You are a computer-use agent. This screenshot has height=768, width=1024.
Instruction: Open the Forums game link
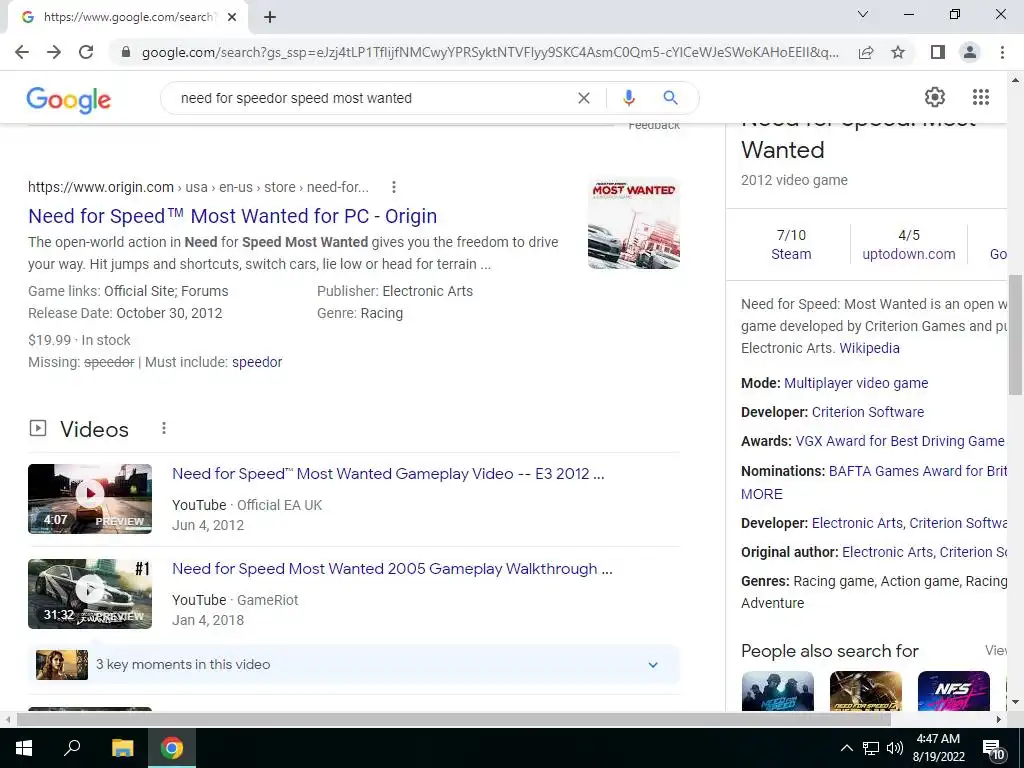[x=204, y=291]
